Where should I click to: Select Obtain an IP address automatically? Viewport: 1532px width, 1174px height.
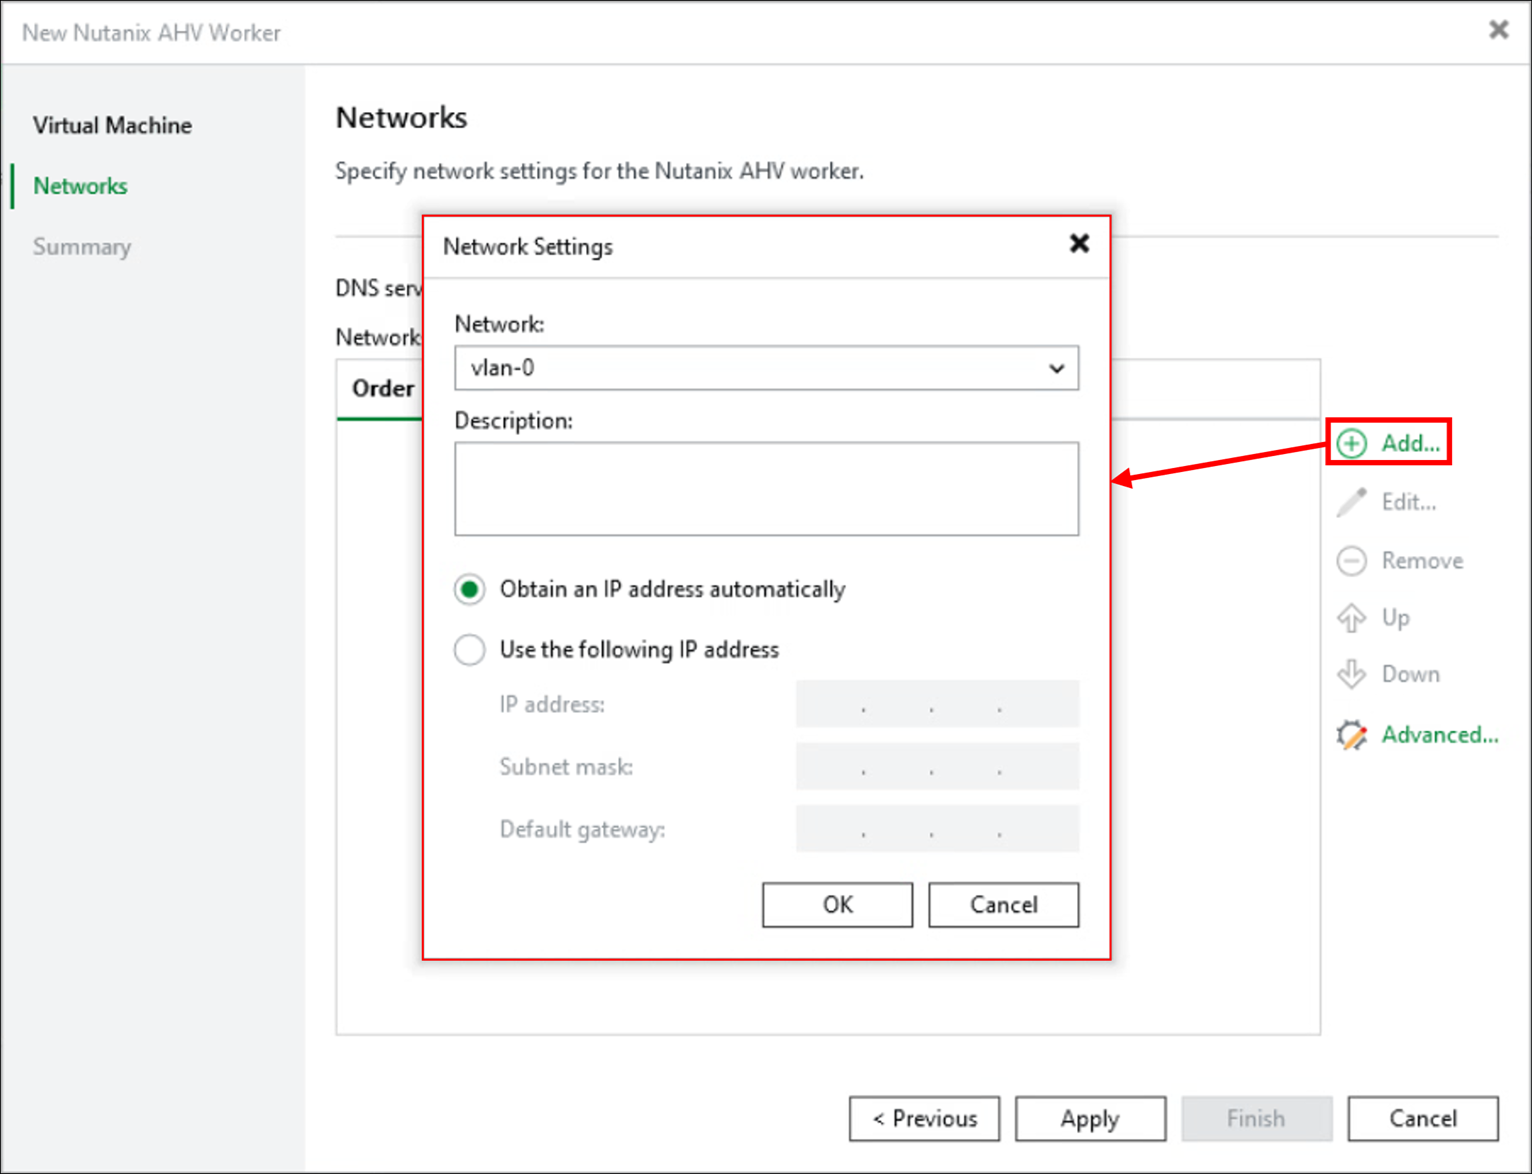(x=469, y=589)
